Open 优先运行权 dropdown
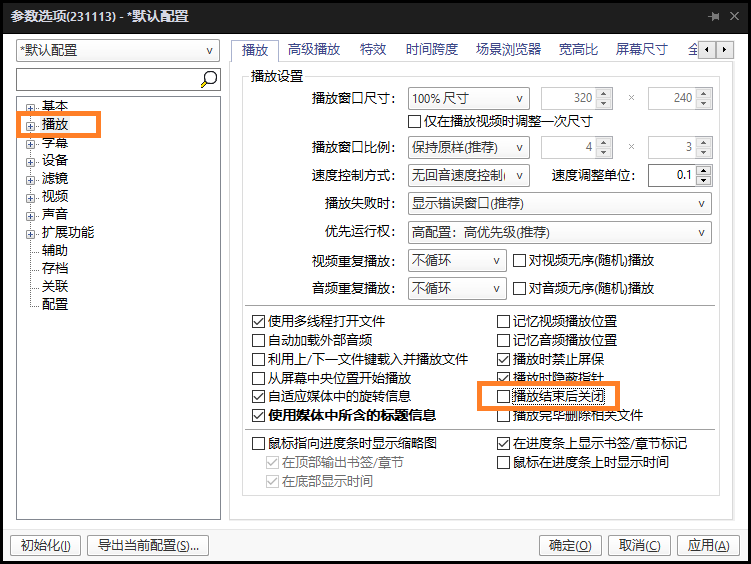The width and height of the screenshot is (751, 564). [x=559, y=233]
